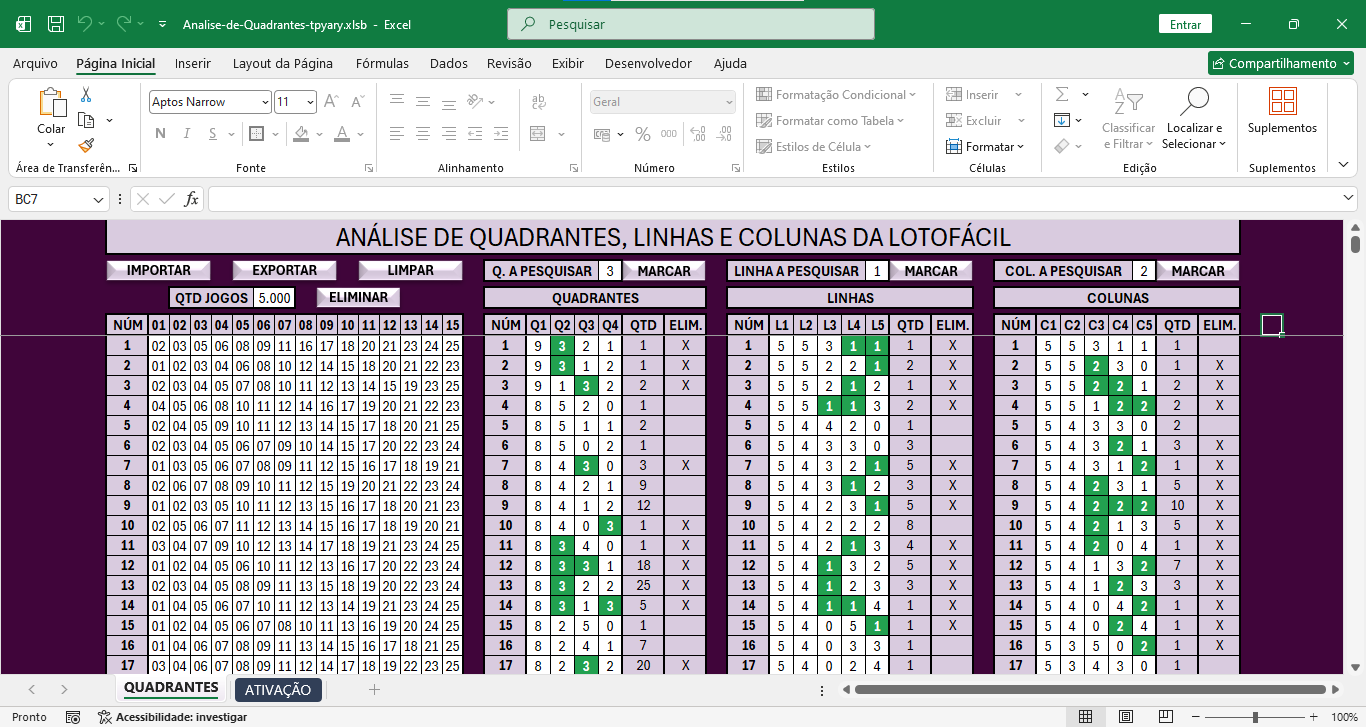Click the AutoSum sigma icon
1366x727 pixels.
pyautogui.click(x=1062, y=95)
